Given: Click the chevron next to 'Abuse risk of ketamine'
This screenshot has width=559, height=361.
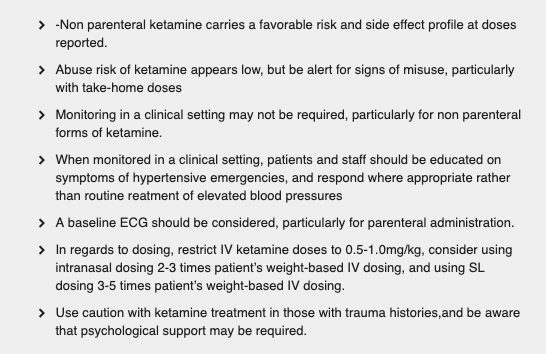Looking at the screenshot, I should point(42,70).
